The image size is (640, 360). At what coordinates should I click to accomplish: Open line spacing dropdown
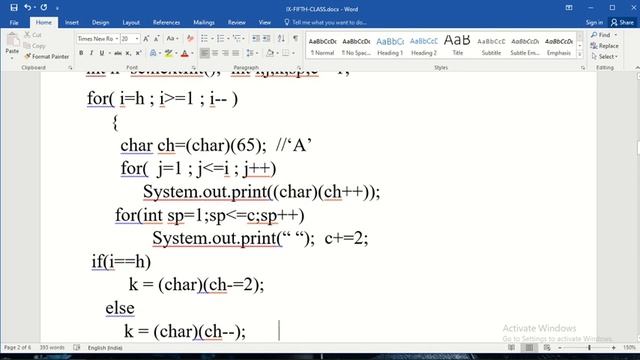click(x=257, y=53)
